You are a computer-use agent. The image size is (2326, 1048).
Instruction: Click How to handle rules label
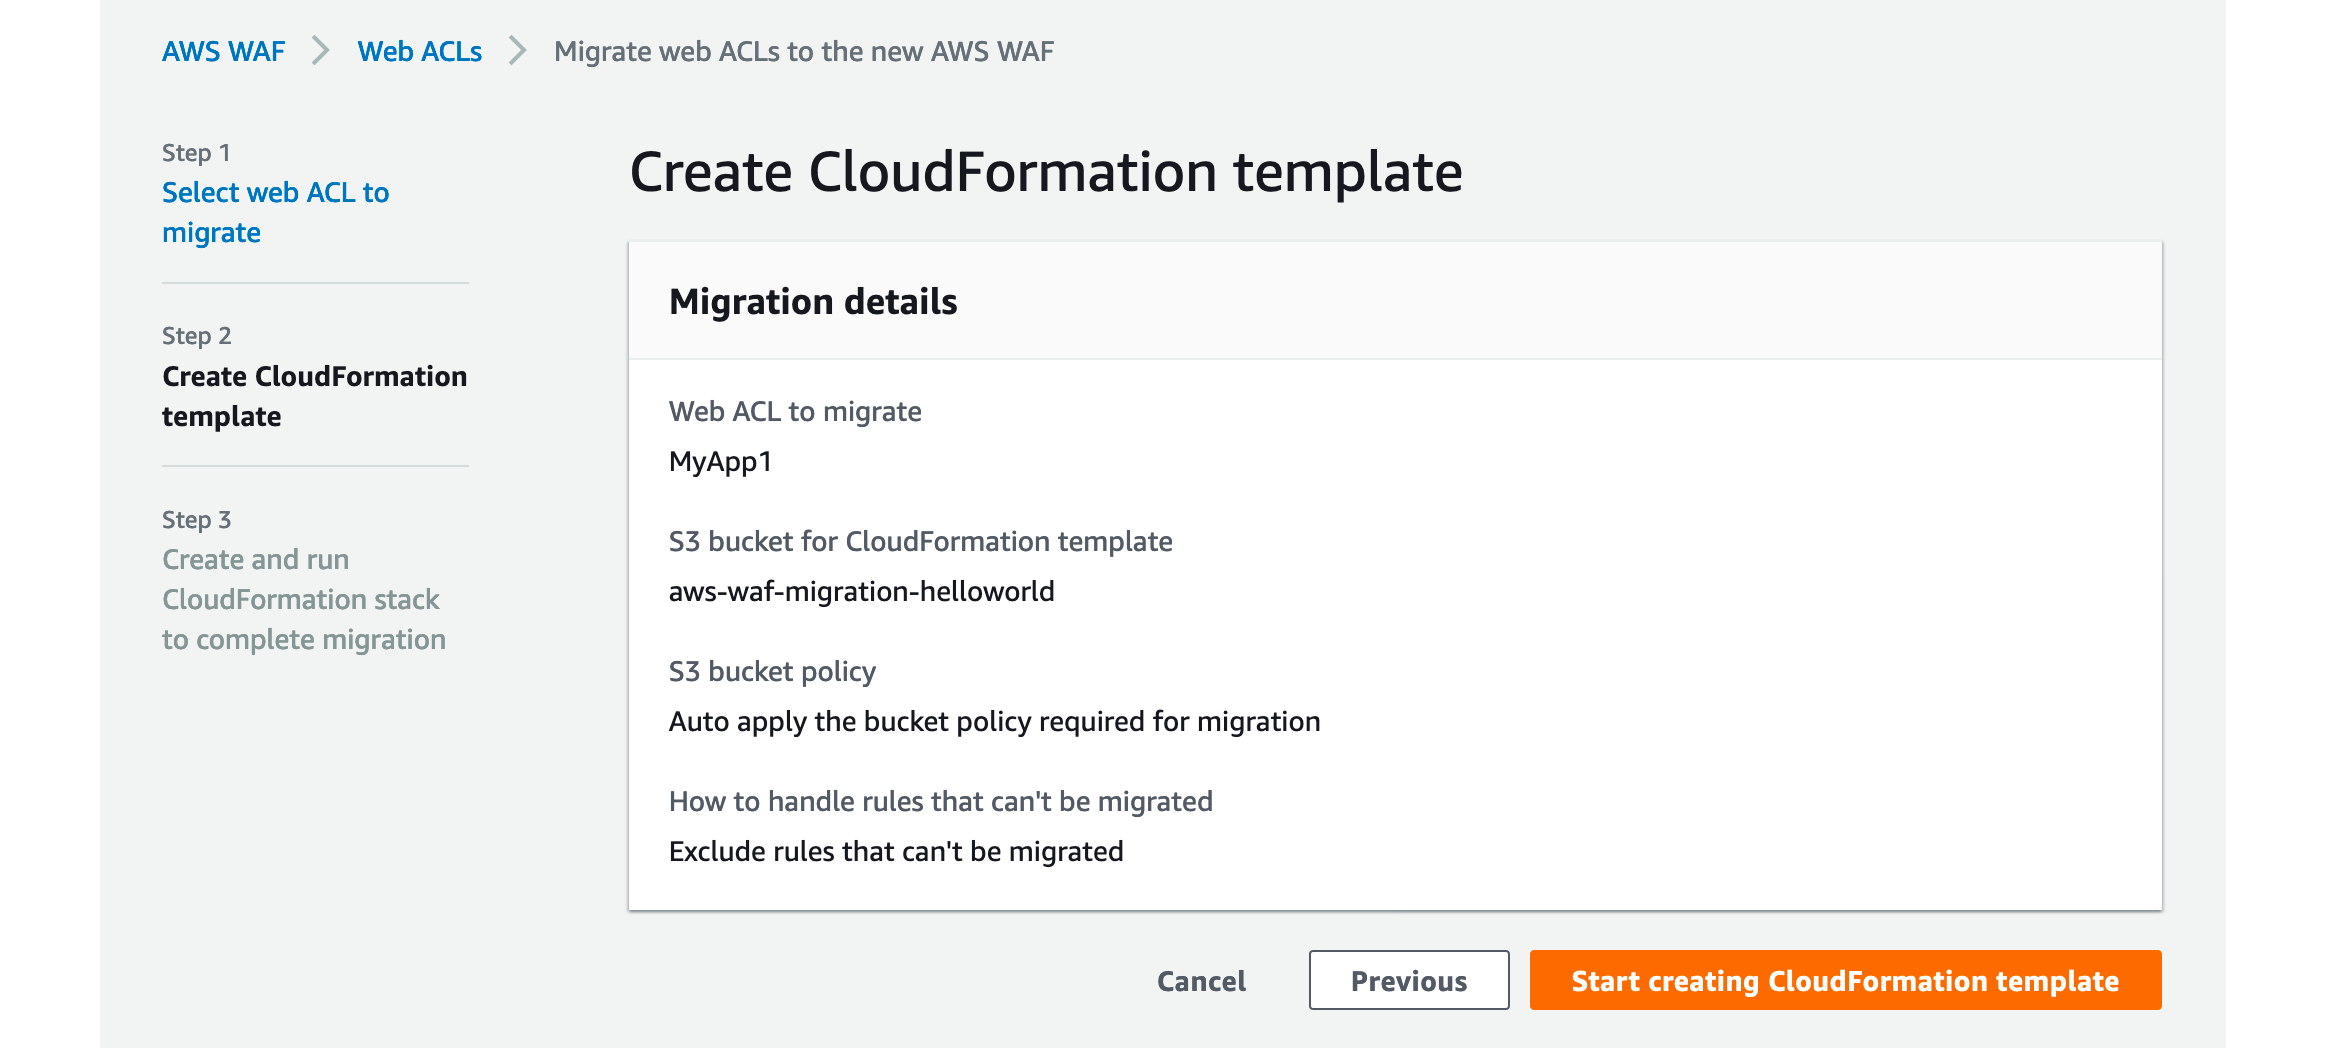940,801
